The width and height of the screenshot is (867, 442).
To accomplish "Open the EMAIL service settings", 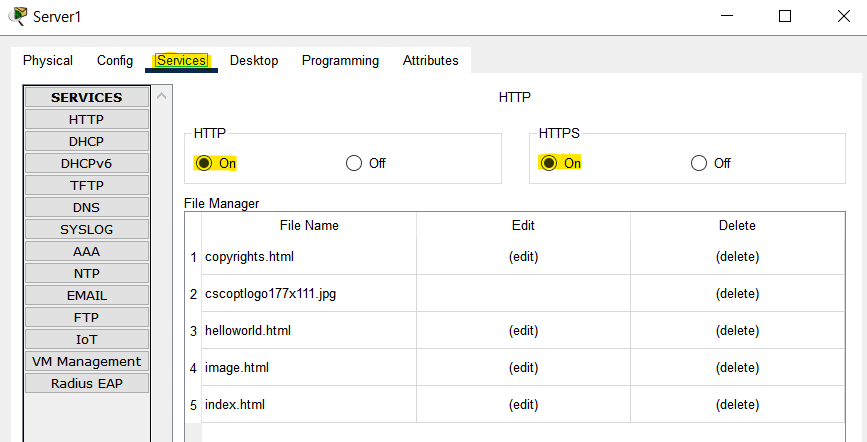I will point(87,295).
